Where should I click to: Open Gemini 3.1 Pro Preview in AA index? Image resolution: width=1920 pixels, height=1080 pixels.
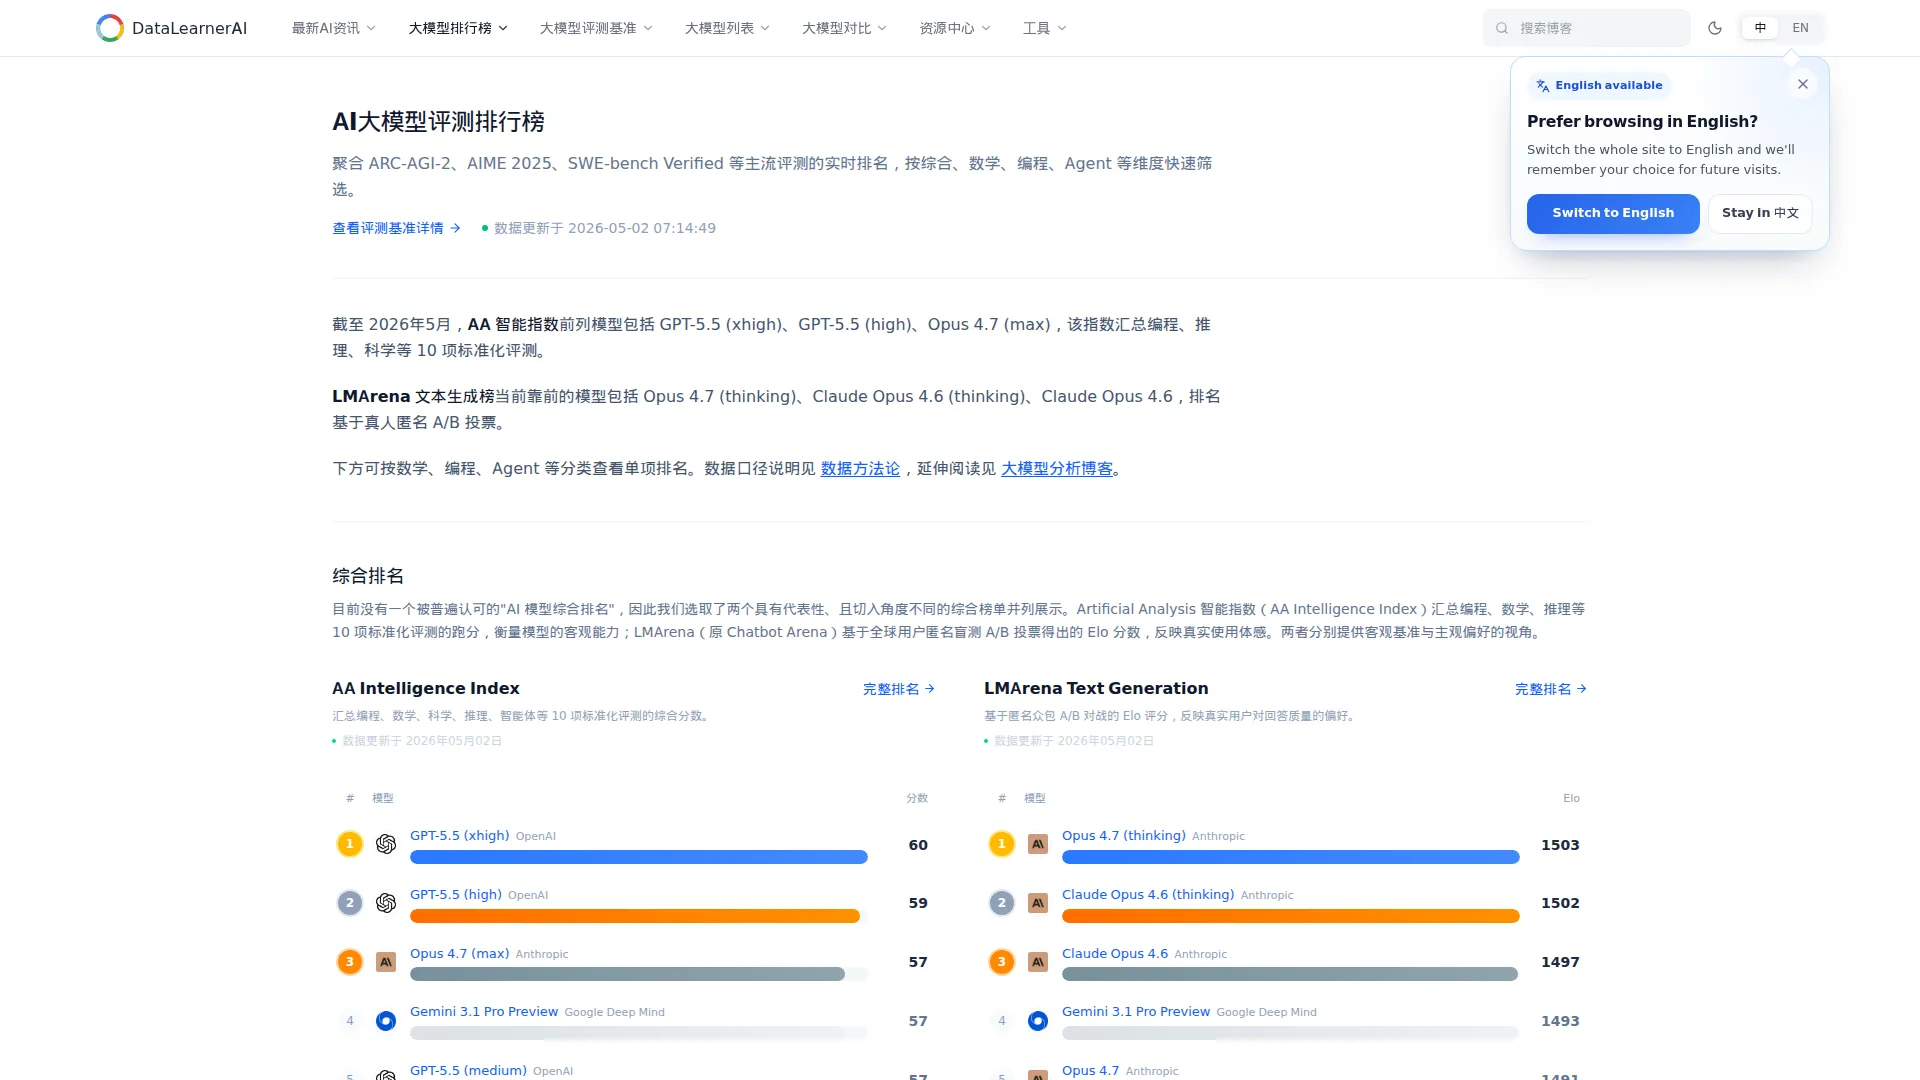coord(484,1012)
